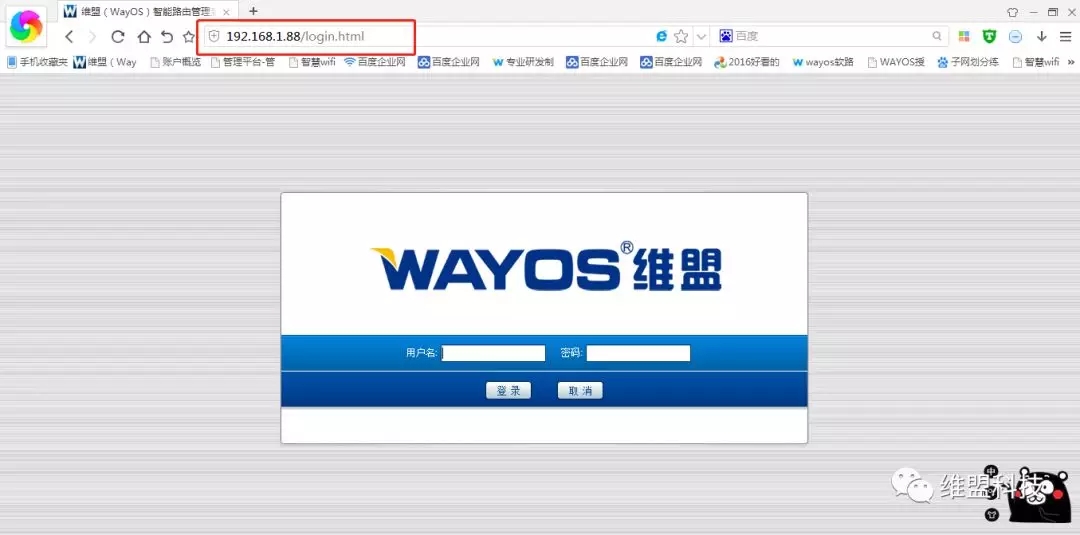Close the 维盟（WayOS）tab
This screenshot has width=1080, height=535.
tap(226, 12)
